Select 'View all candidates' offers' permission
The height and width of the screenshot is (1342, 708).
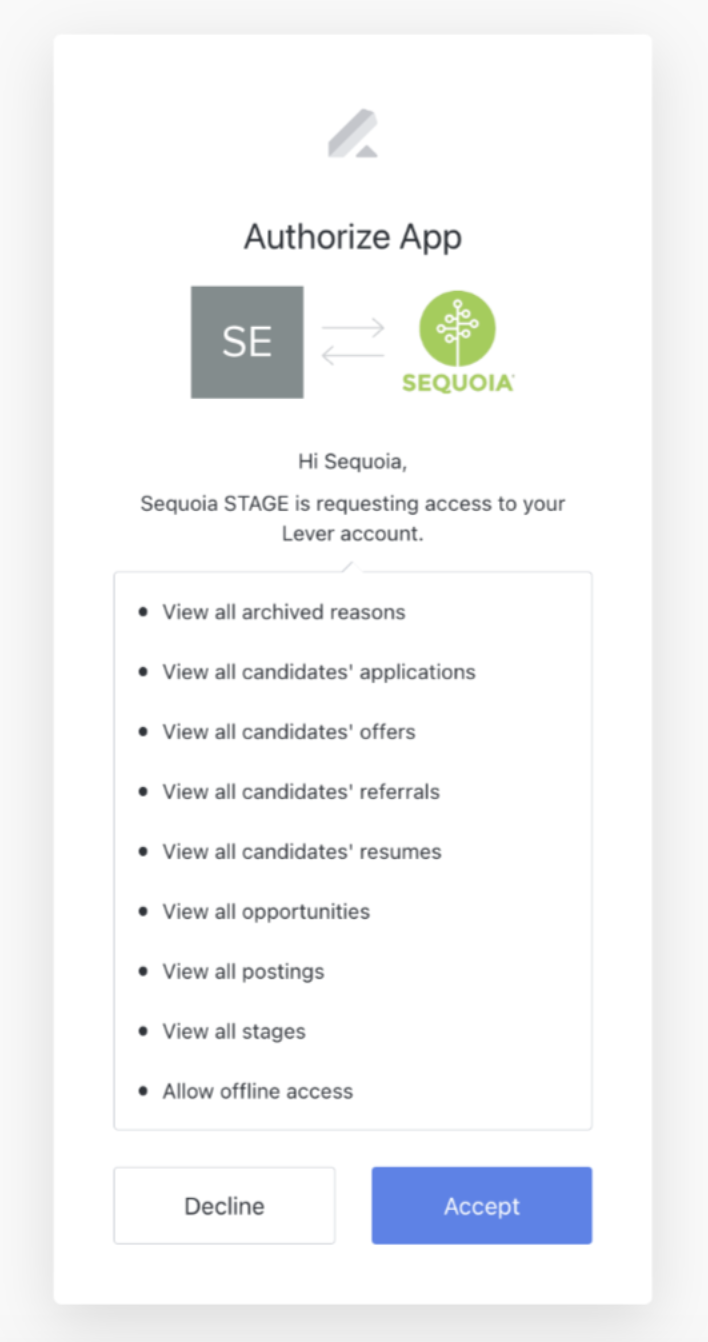(289, 731)
